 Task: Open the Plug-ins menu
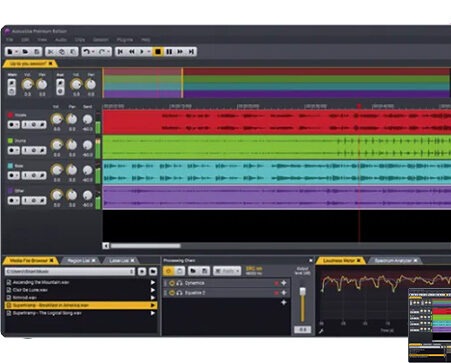coord(125,40)
